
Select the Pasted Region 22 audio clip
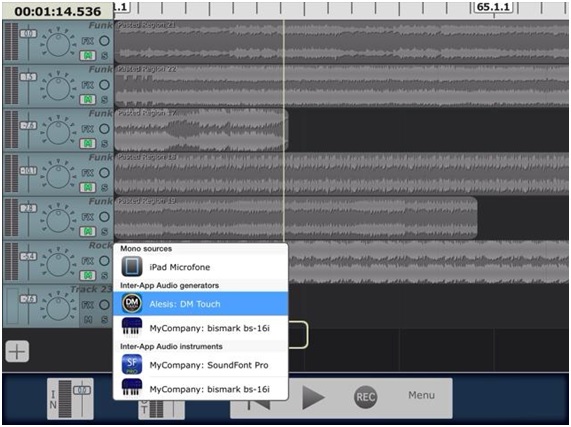(x=342, y=86)
